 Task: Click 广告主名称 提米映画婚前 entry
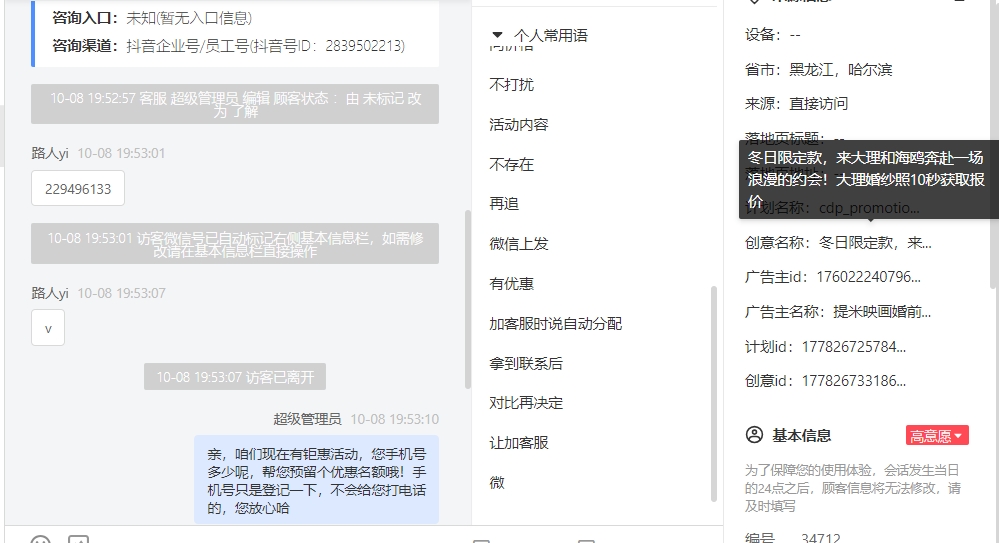pyautogui.click(x=838, y=312)
